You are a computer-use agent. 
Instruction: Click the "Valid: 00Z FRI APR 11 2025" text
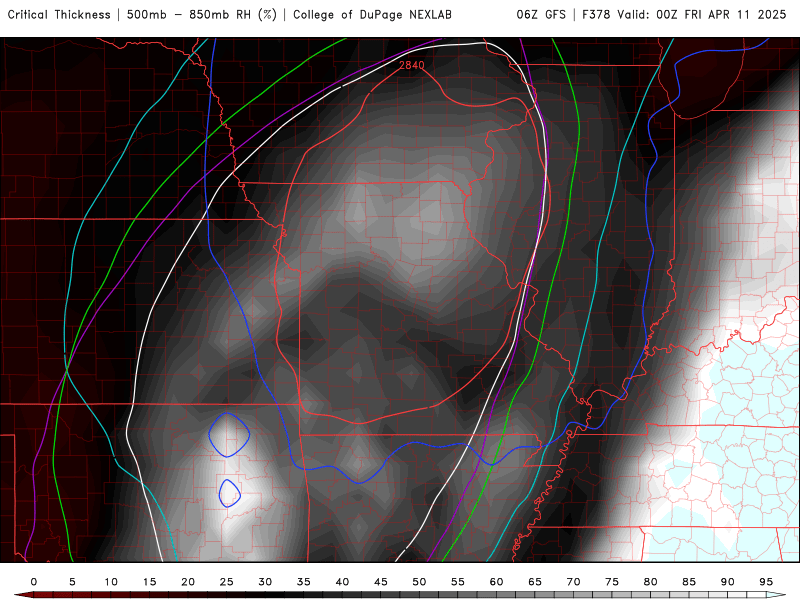pos(702,15)
